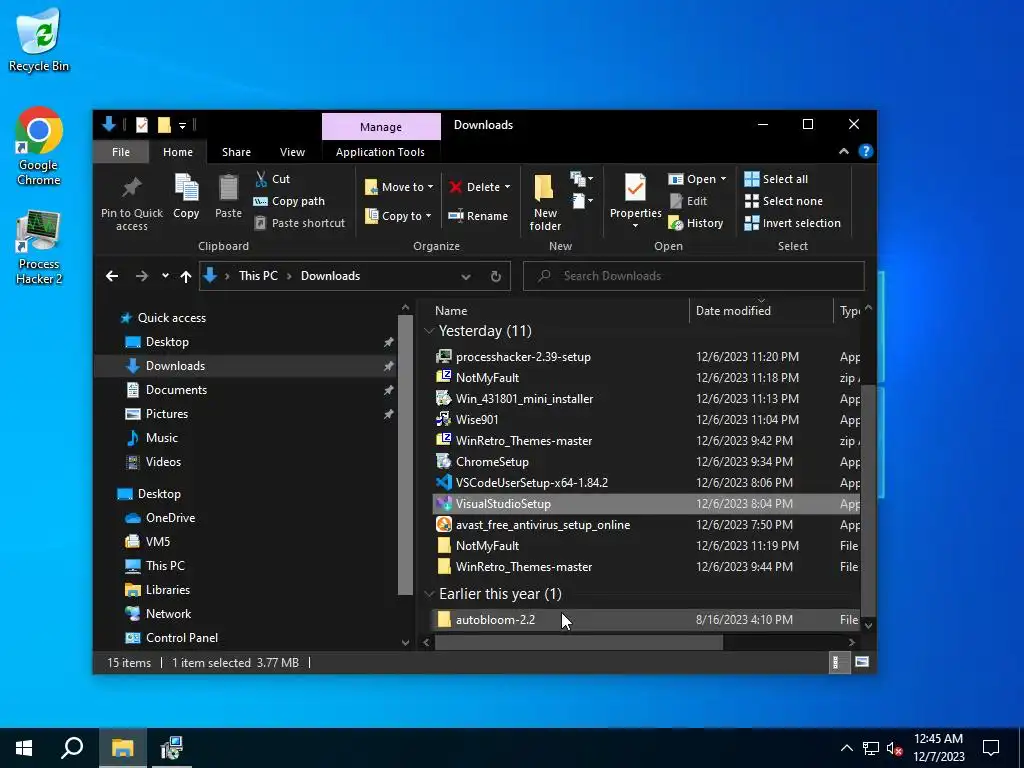Select all items in the folder

pyautogui.click(x=776, y=179)
